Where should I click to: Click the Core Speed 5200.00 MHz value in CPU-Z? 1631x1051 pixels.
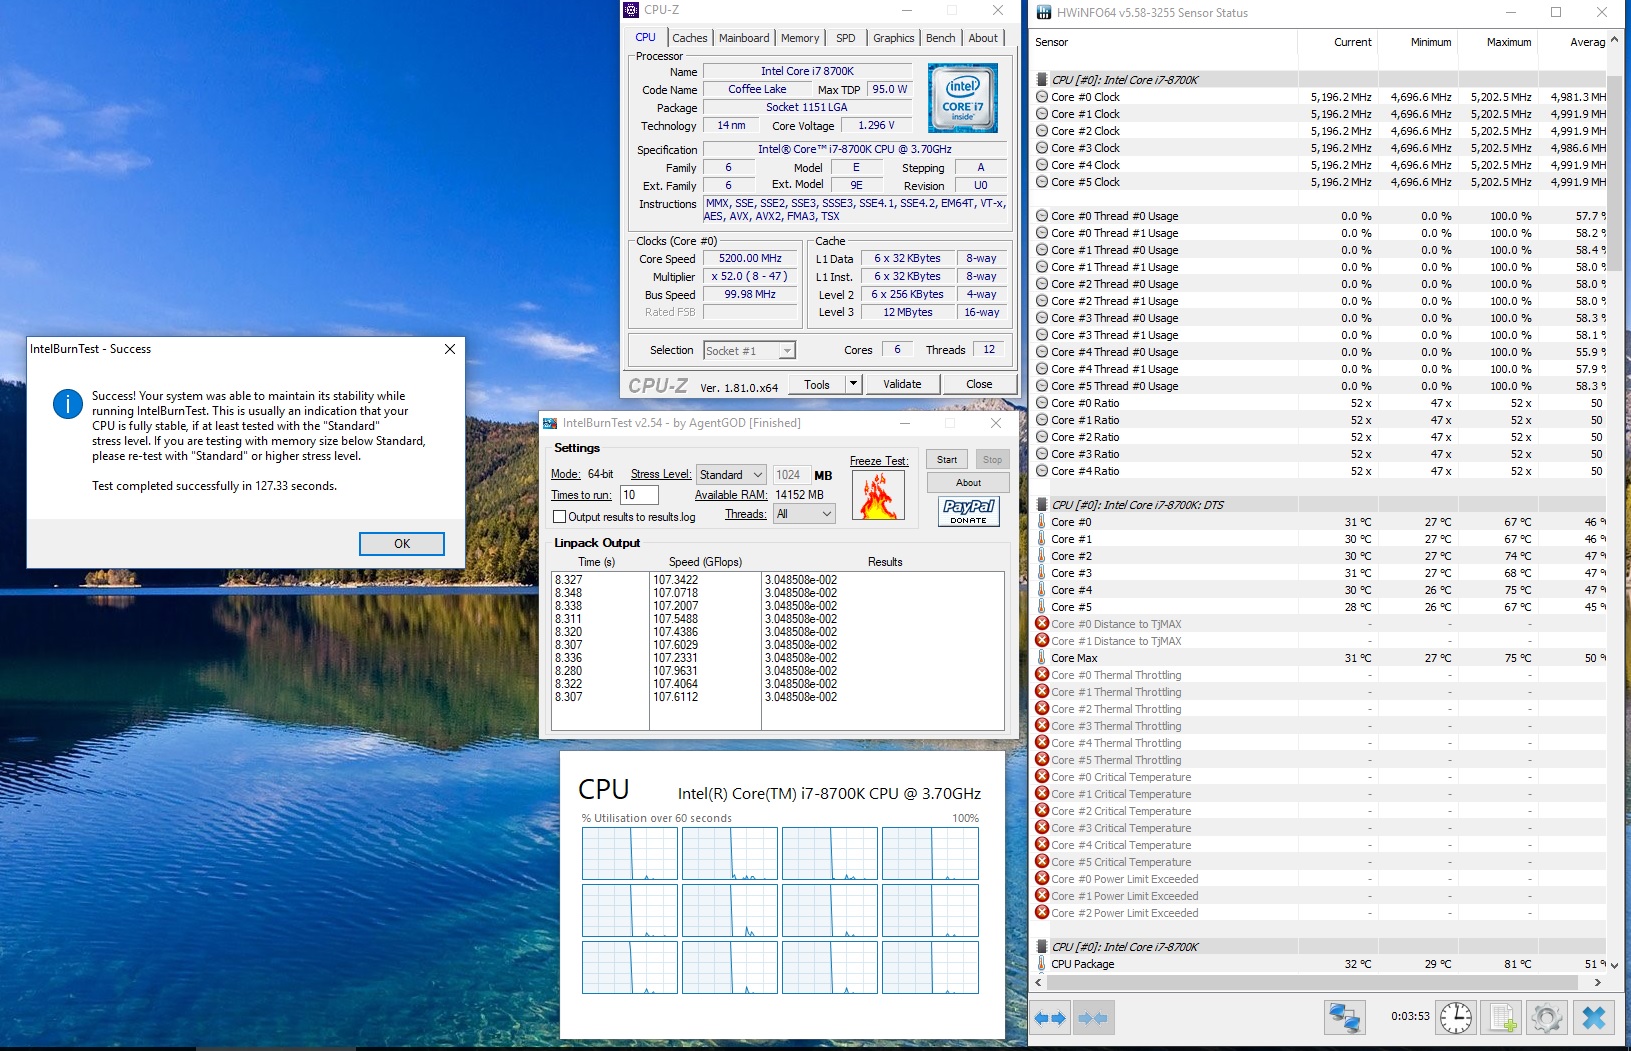[x=750, y=258]
